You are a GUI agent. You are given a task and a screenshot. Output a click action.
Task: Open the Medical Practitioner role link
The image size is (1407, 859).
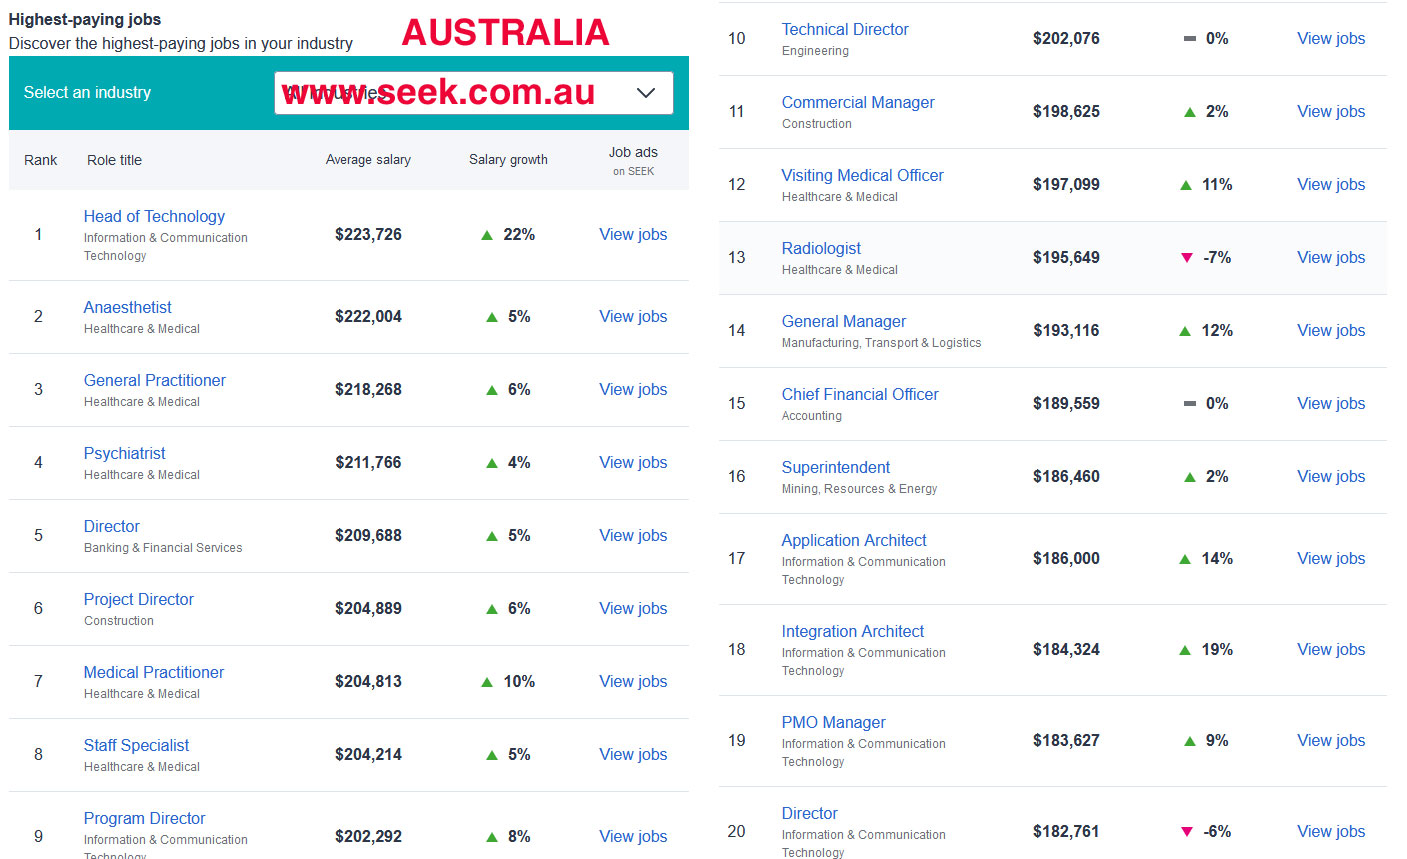pyautogui.click(x=153, y=672)
